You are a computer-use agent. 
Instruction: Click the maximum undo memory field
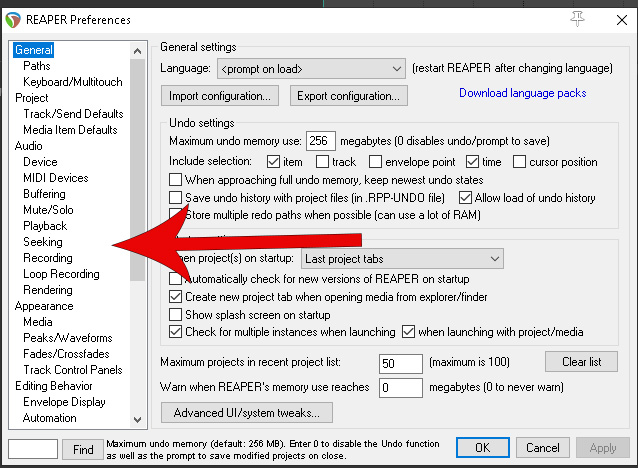click(321, 141)
